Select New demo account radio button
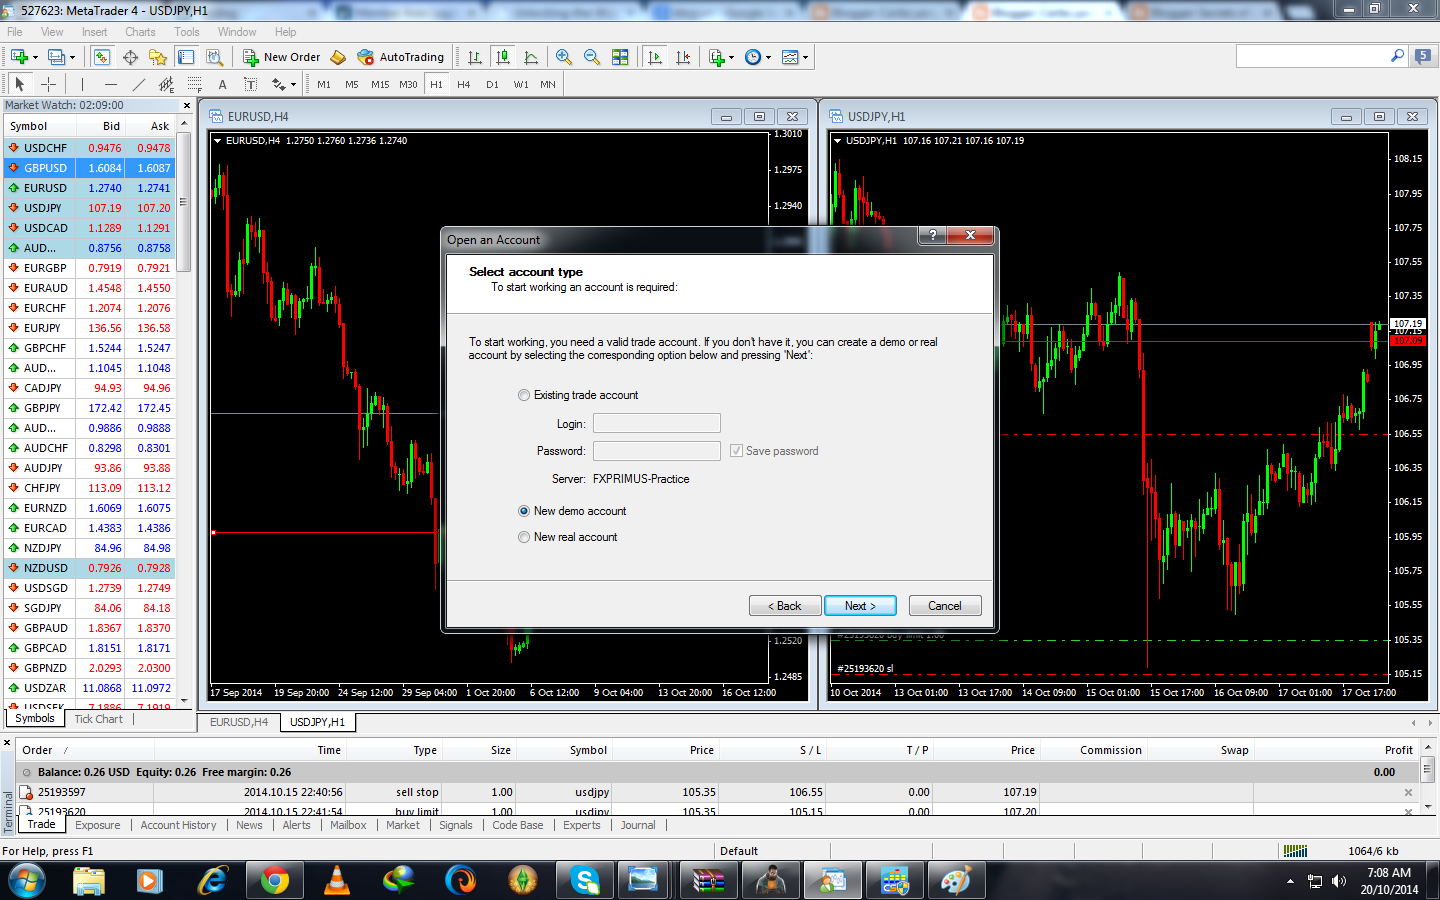 524,511
